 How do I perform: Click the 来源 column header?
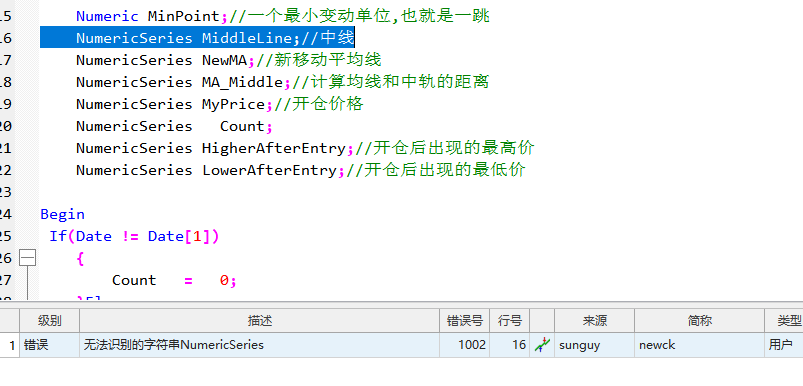594,321
